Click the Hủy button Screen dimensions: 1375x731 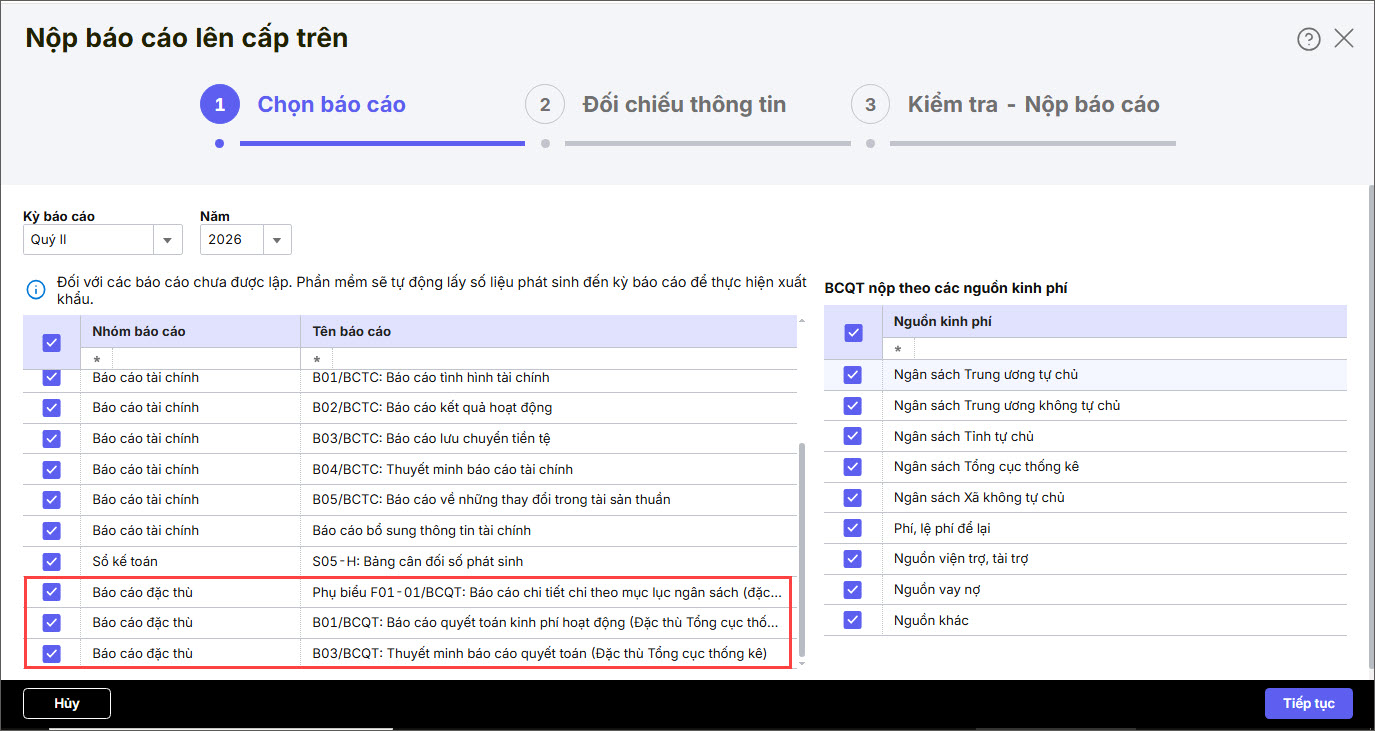pos(67,703)
